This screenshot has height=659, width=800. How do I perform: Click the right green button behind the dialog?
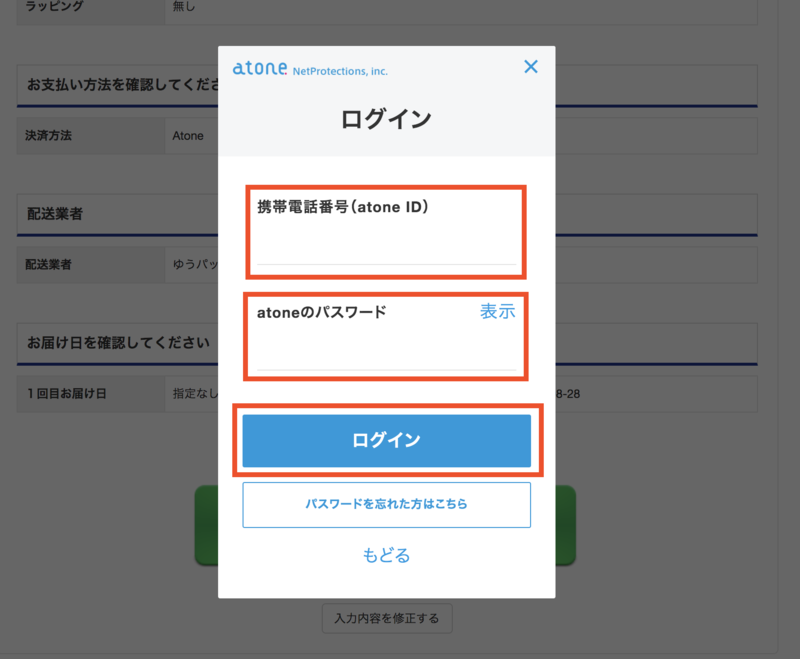(x=565, y=525)
